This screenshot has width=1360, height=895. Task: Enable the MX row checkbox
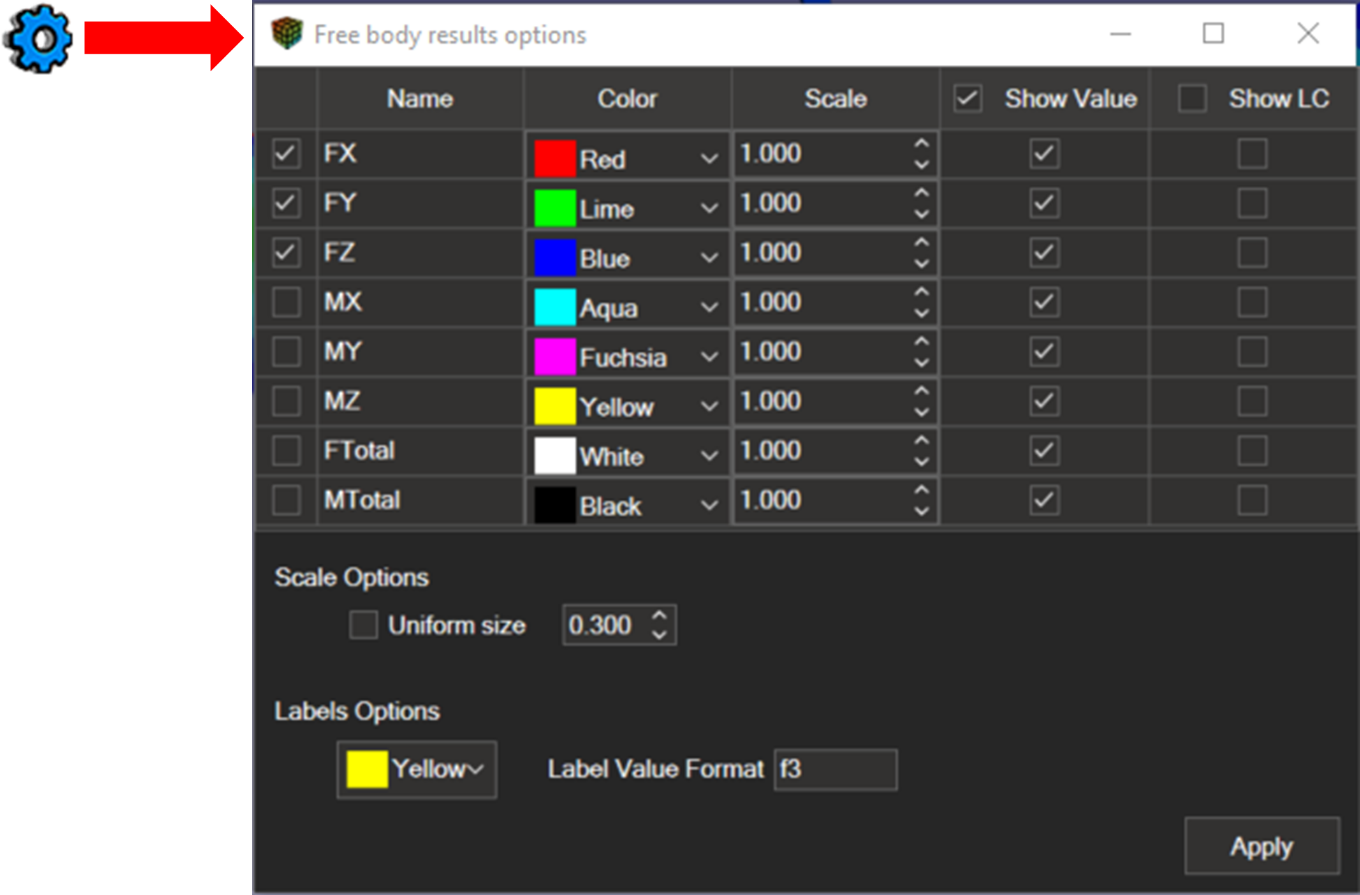coord(286,302)
